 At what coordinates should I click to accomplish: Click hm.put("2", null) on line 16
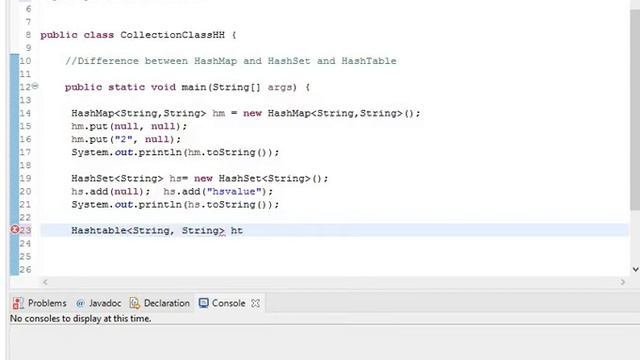coord(126,140)
